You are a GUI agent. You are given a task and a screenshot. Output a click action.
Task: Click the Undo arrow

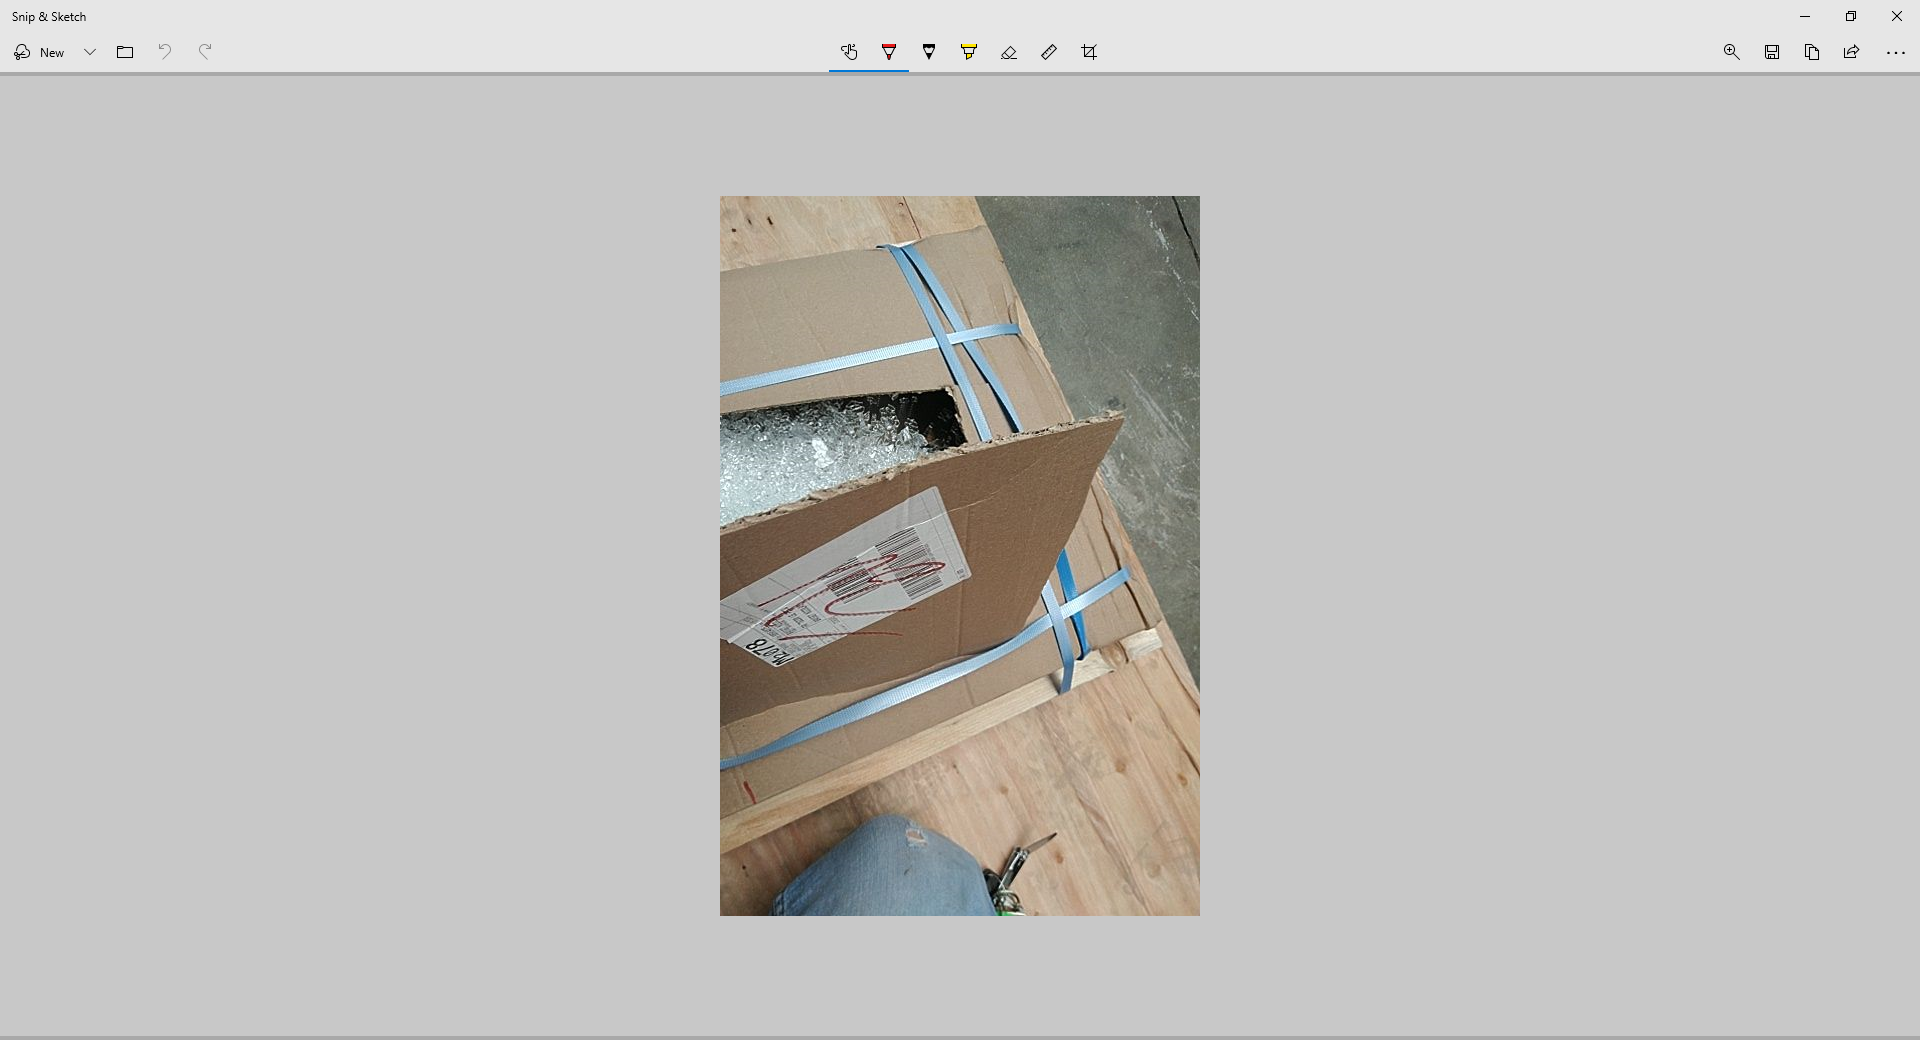(165, 52)
